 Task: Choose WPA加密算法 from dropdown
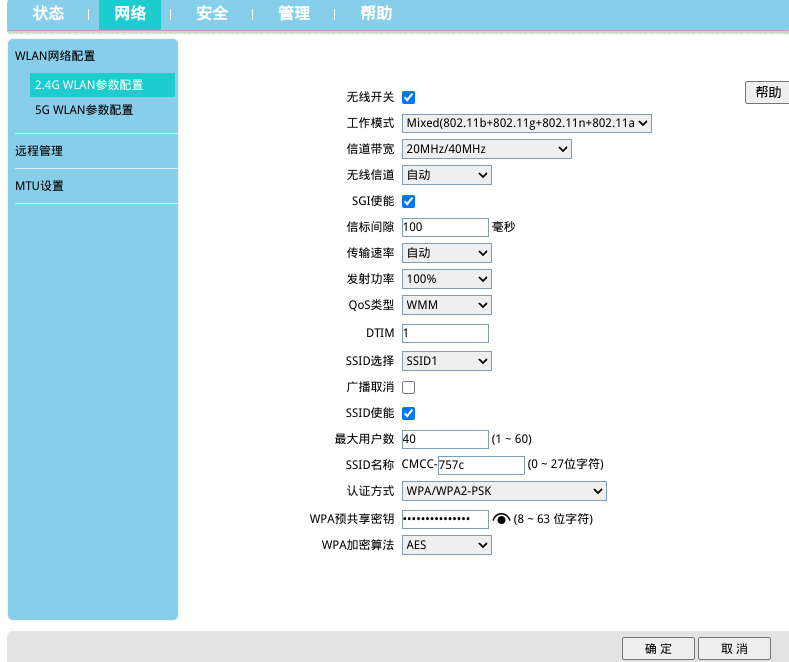point(446,545)
